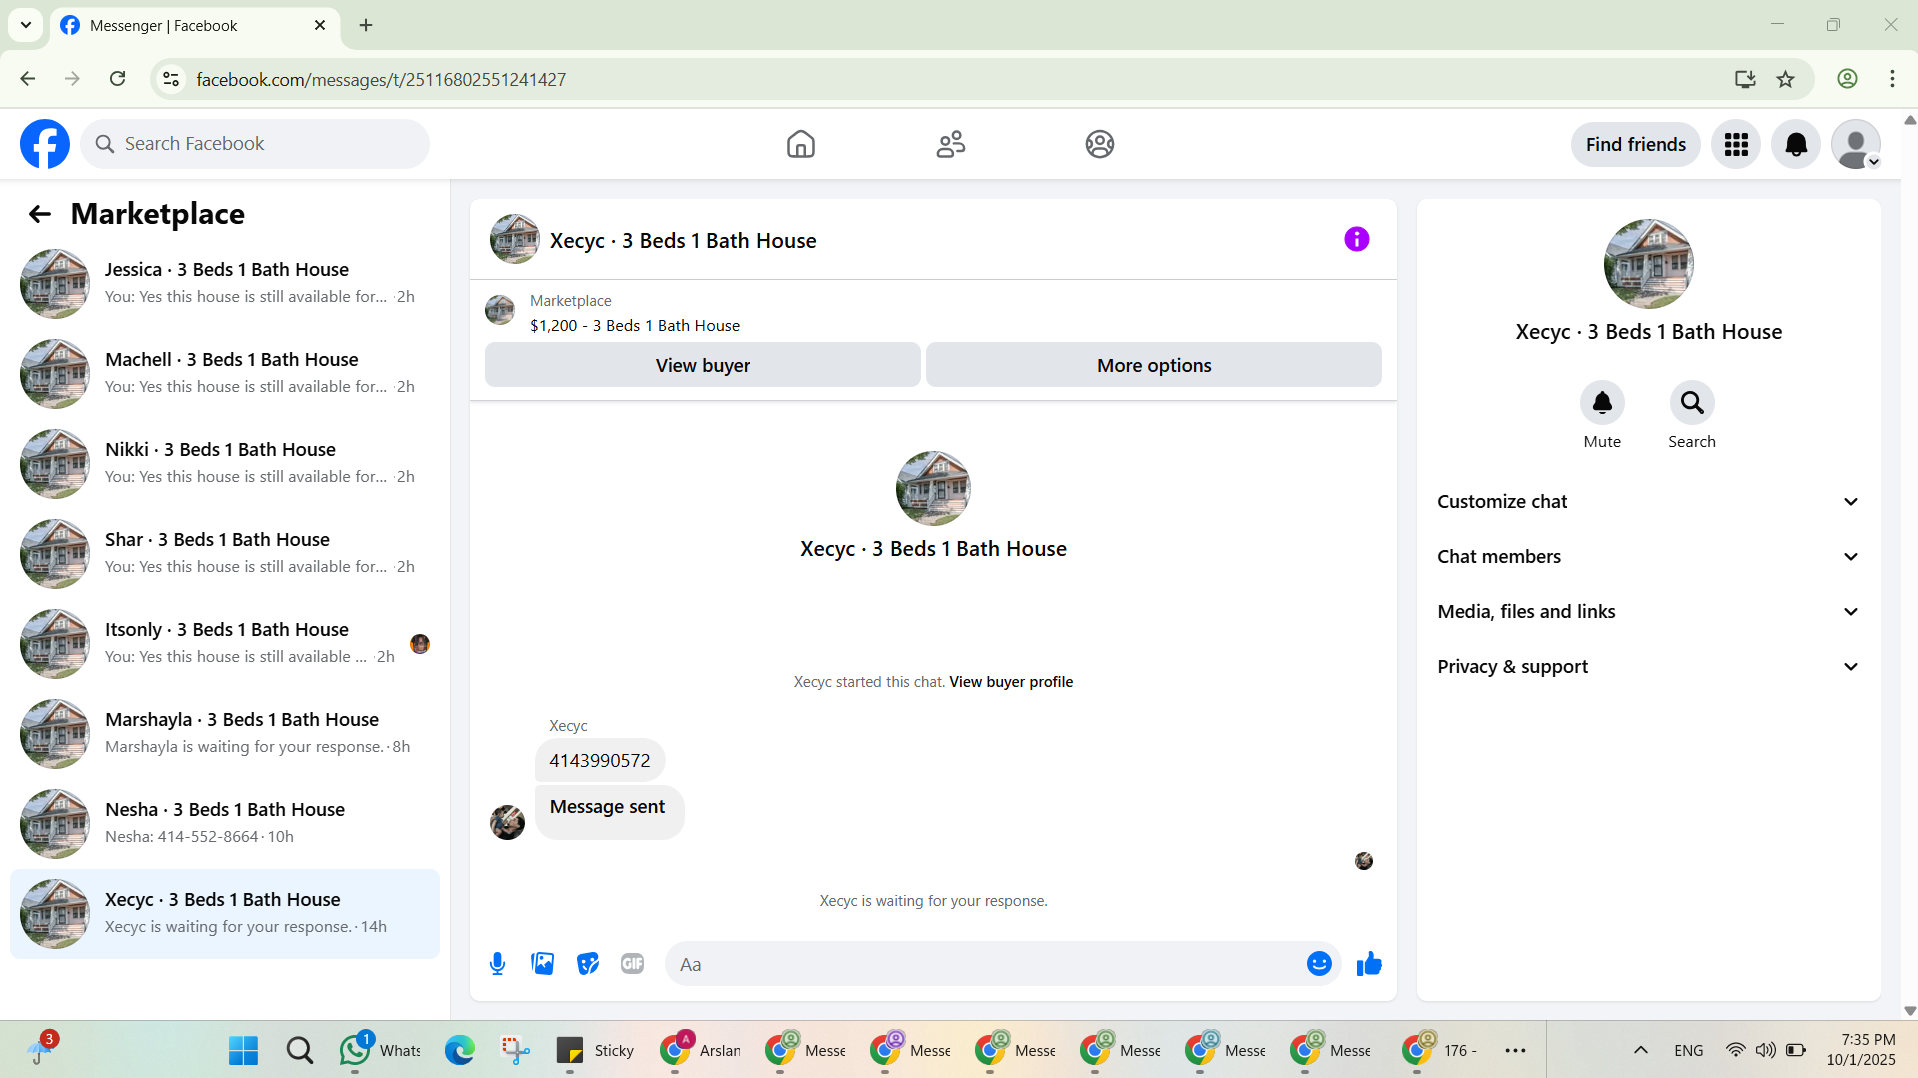Screen dimensions: 1918x1078
Task: Open the Snipping Tool in the taskbar
Action: (x=515, y=1050)
